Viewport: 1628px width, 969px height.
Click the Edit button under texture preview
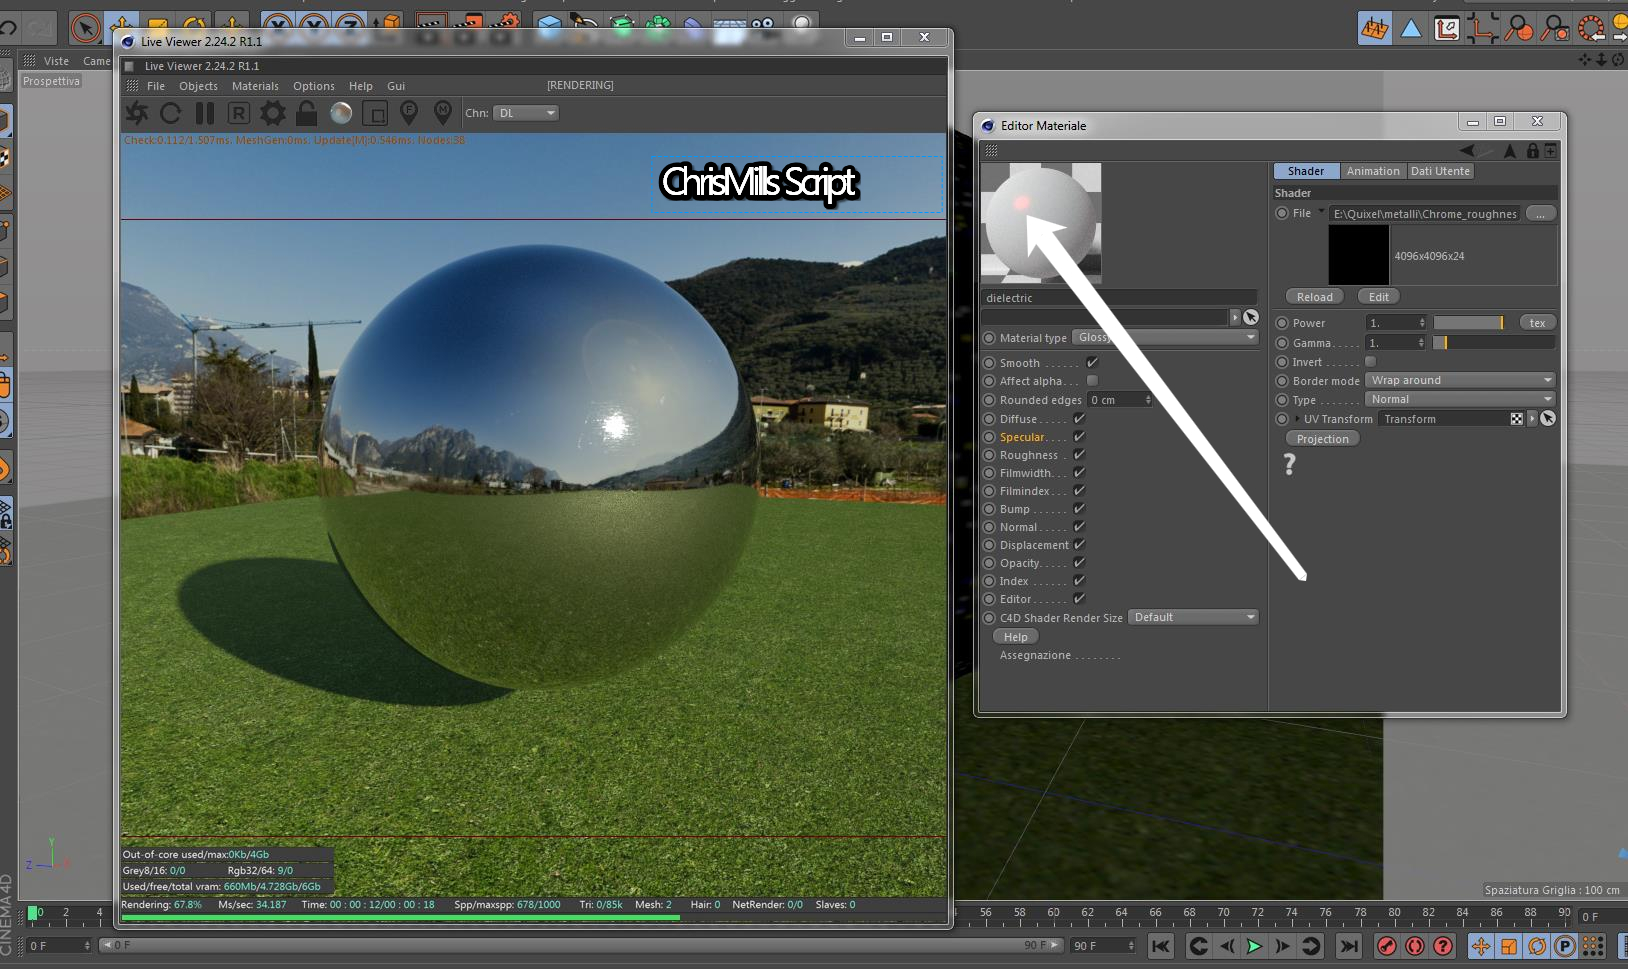pos(1379,297)
